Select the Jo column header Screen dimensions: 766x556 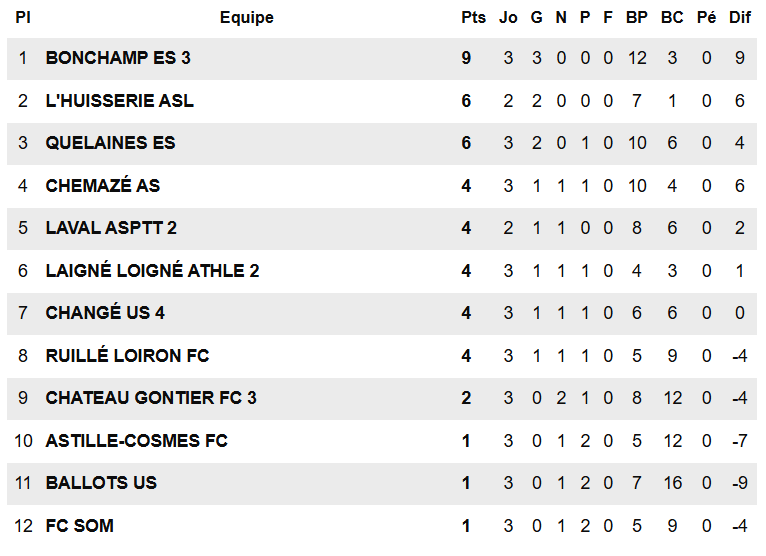[508, 17]
